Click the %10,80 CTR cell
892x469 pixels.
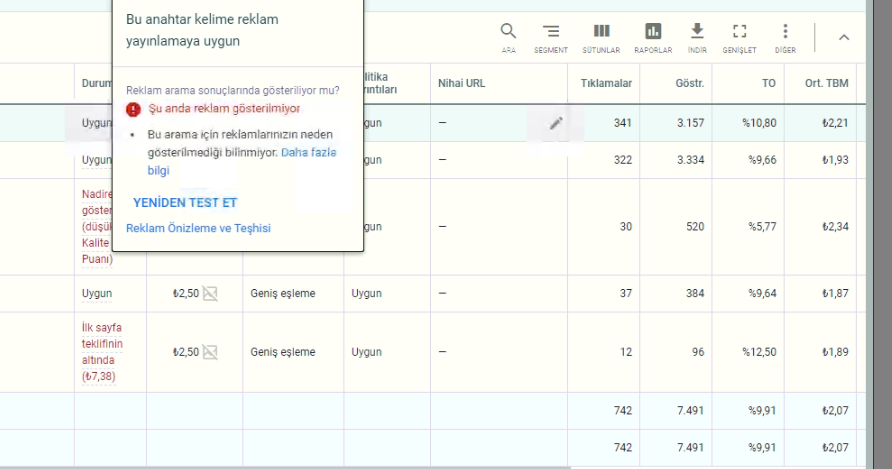pyautogui.click(x=759, y=123)
